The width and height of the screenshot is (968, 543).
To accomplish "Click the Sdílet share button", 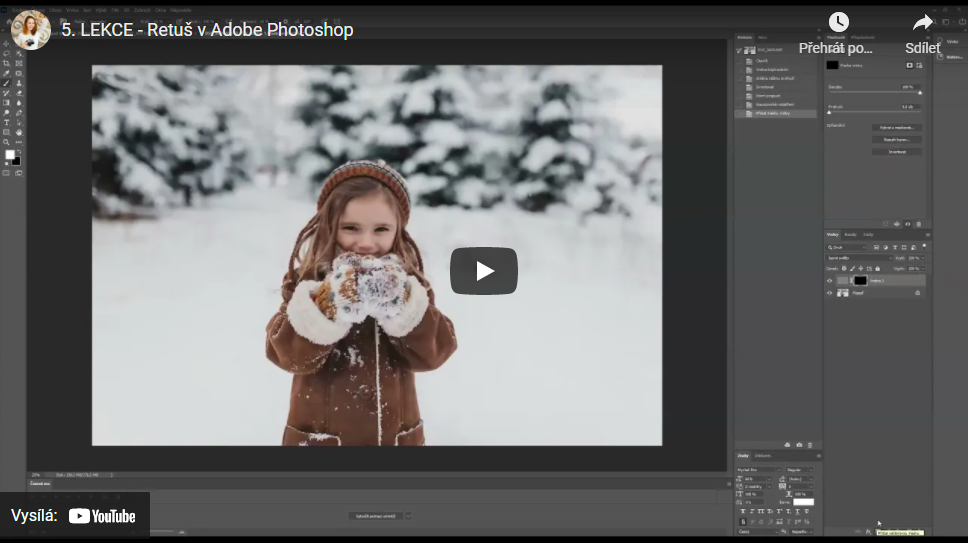I will point(922,33).
